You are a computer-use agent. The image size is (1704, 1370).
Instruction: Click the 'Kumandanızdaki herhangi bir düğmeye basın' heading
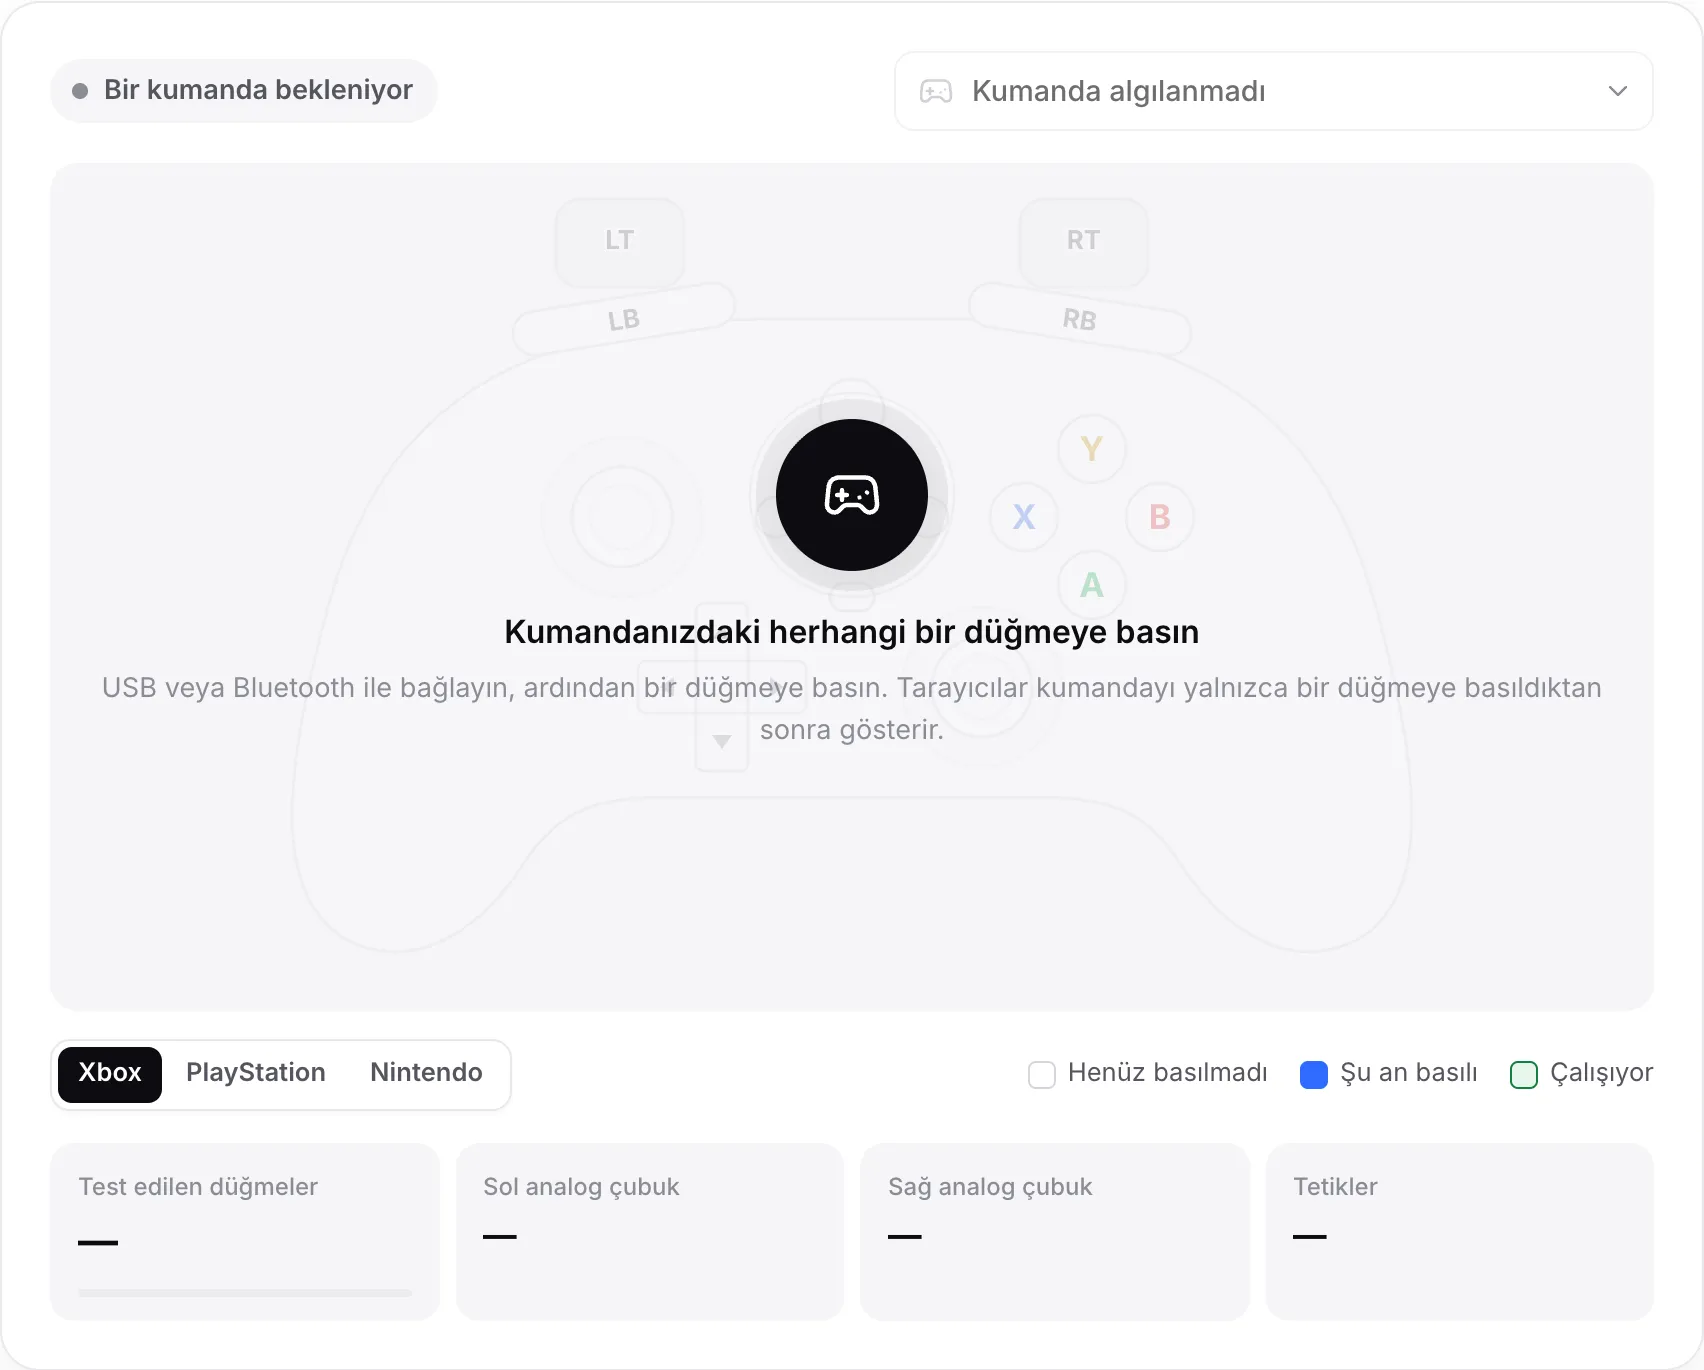point(852,632)
